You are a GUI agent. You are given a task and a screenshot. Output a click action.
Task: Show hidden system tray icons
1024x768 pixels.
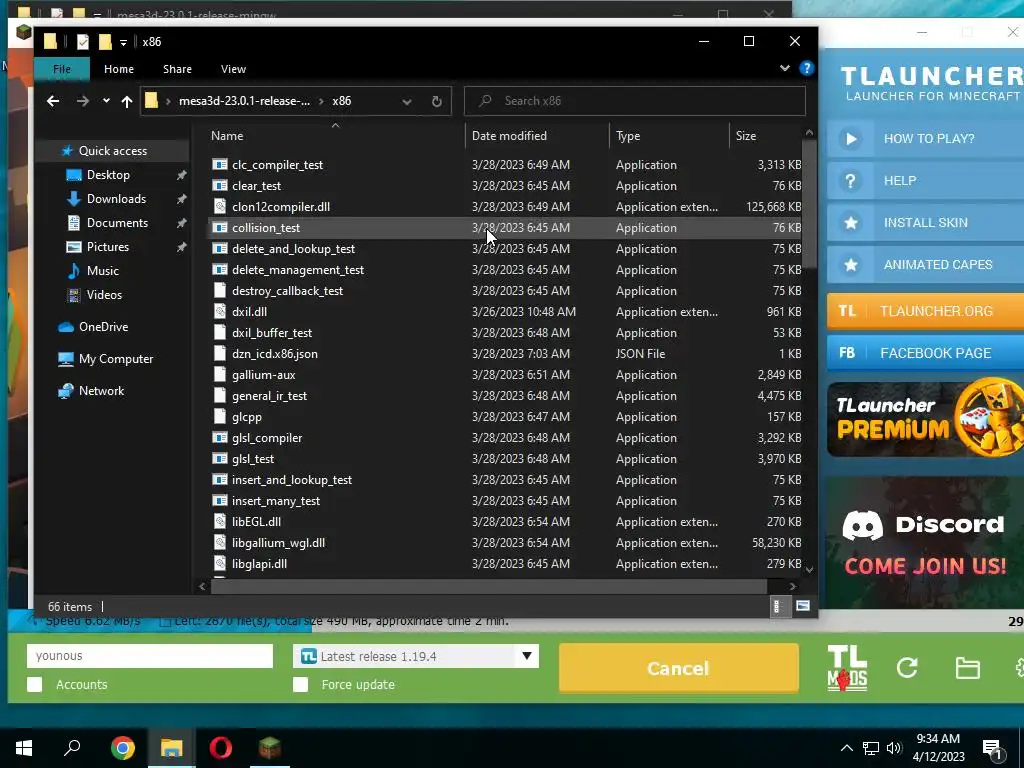pyautogui.click(x=846, y=748)
